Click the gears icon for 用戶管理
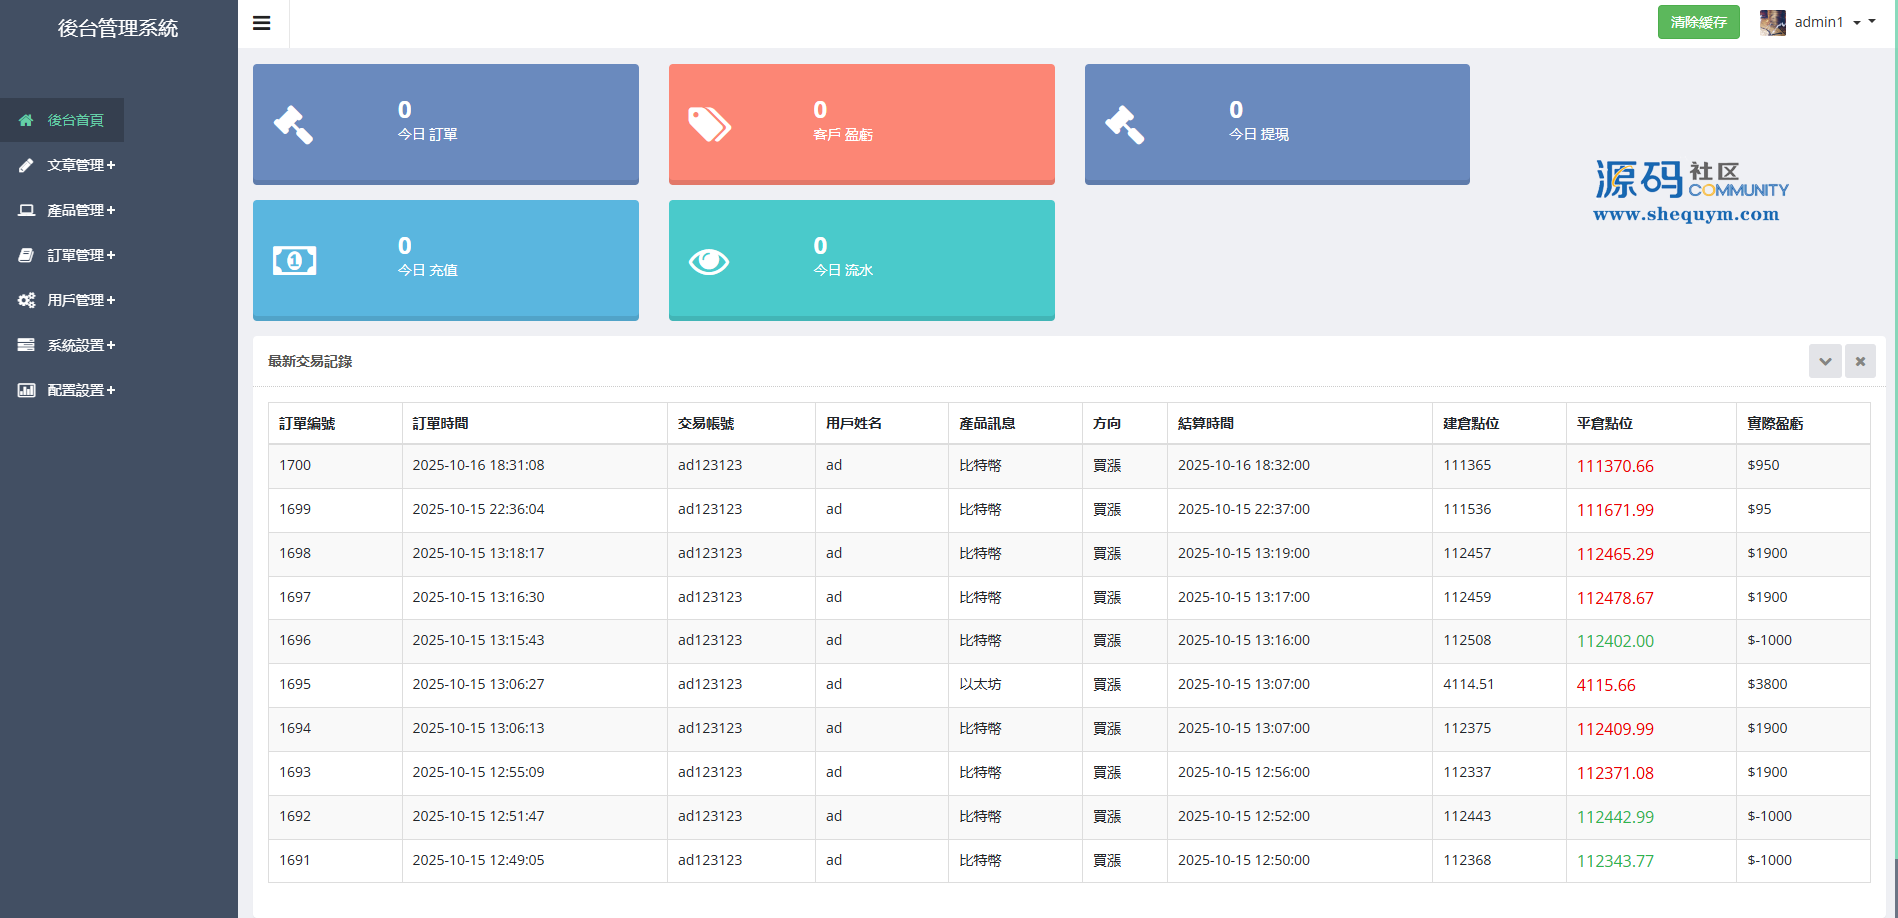This screenshot has width=1898, height=918. 26,300
